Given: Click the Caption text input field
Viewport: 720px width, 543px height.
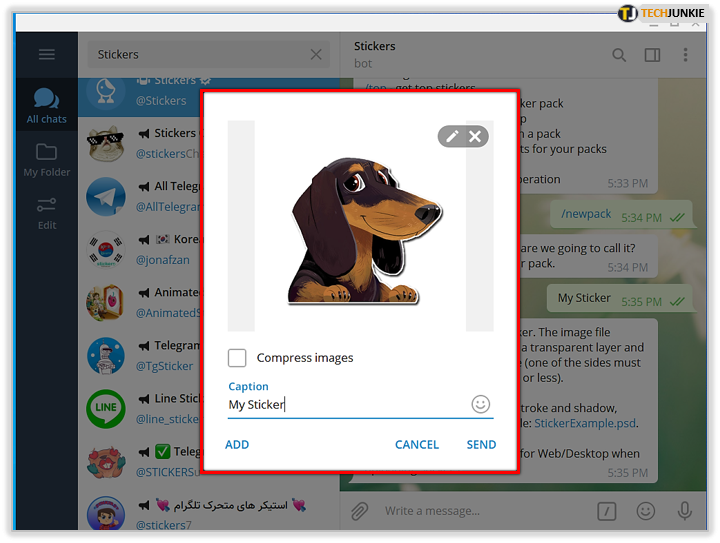Looking at the screenshot, I should pyautogui.click(x=348, y=404).
